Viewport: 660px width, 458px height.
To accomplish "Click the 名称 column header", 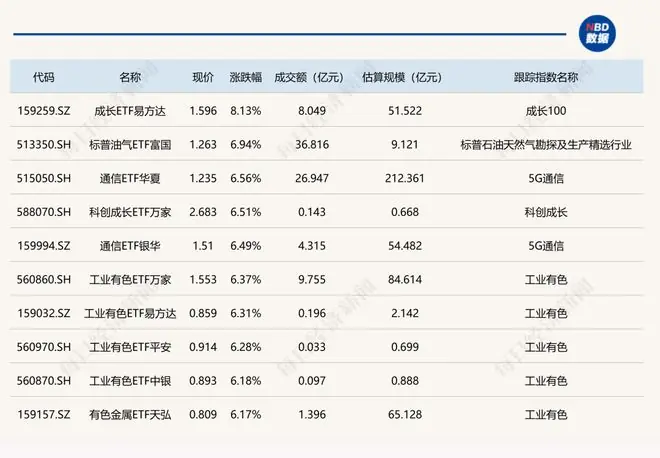I will tap(130, 77).
